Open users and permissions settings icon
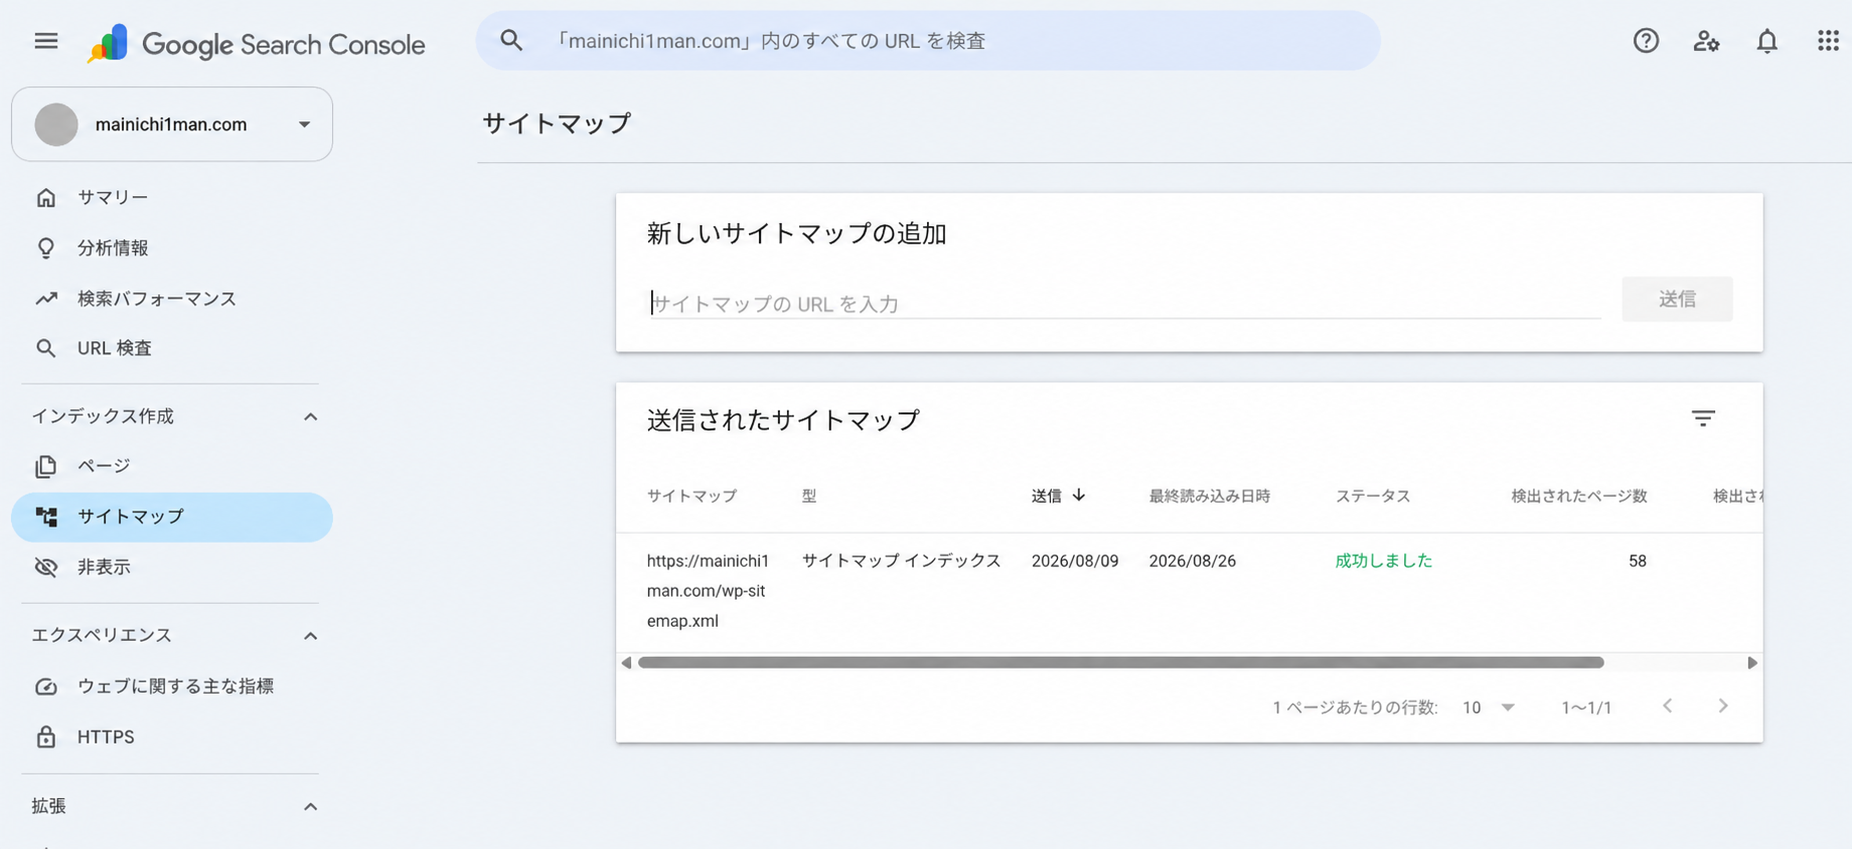Viewport: 1852px width, 849px height. click(x=1706, y=41)
